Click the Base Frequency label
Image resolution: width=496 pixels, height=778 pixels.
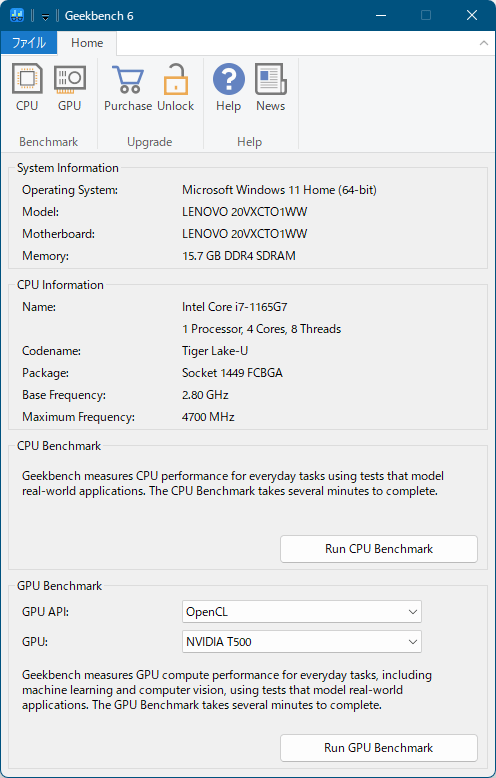64,395
